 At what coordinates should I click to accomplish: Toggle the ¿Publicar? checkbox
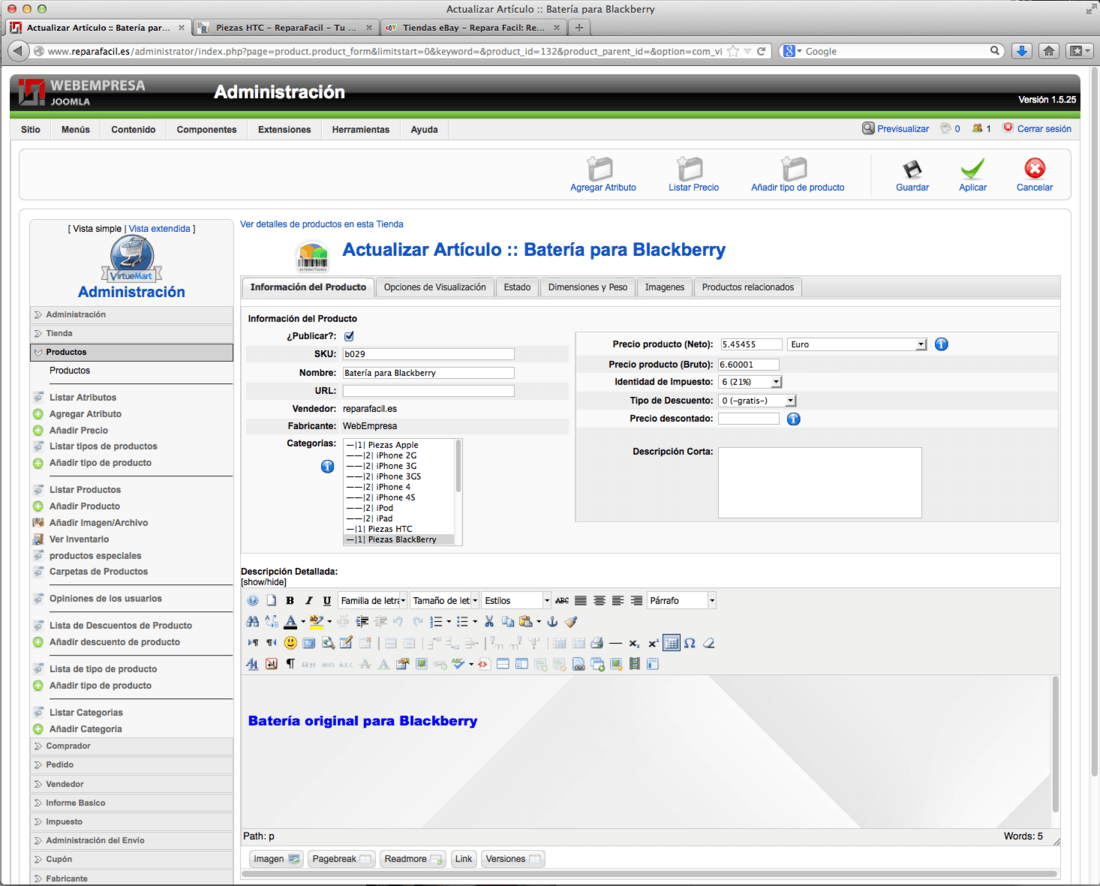(x=349, y=336)
